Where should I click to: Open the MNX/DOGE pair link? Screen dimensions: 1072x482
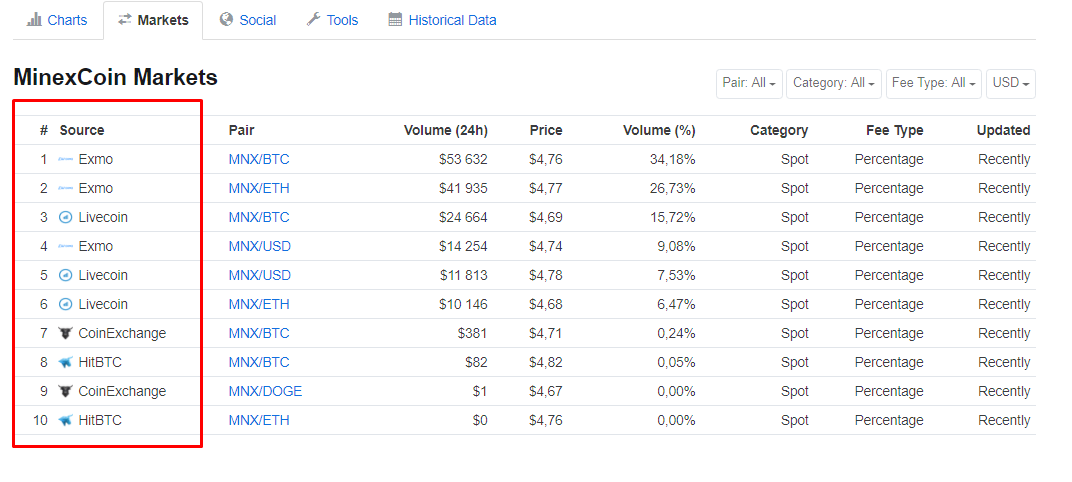point(265,391)
